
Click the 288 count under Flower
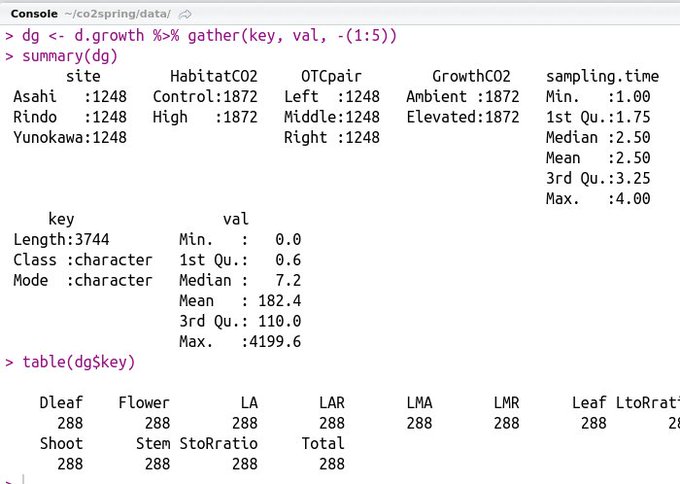157,423
